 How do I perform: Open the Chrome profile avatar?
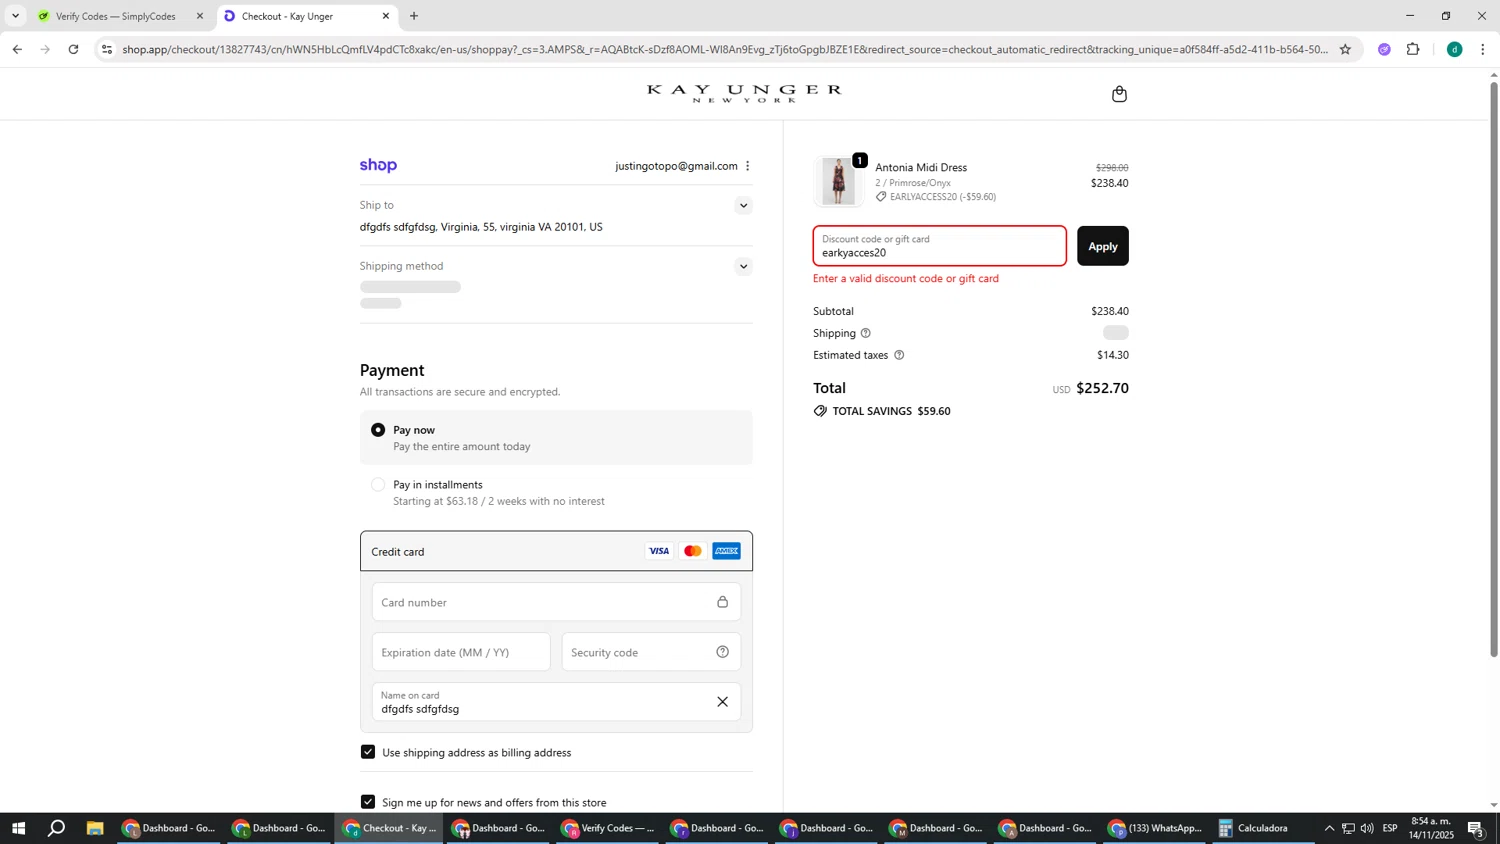click(1454, 49)
